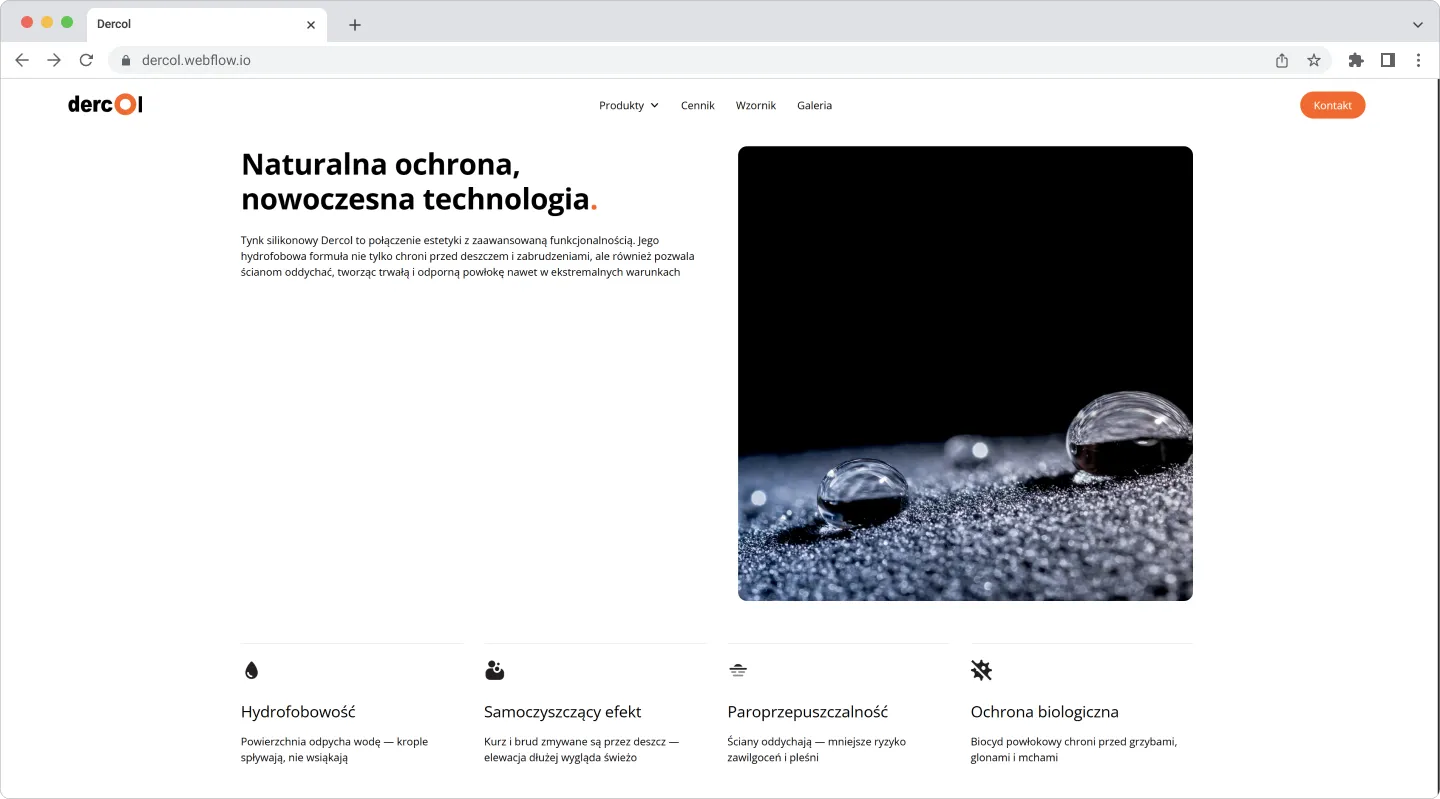Go to the Wzornik nav link
The image size is (1440, 799).
(756, 105)
